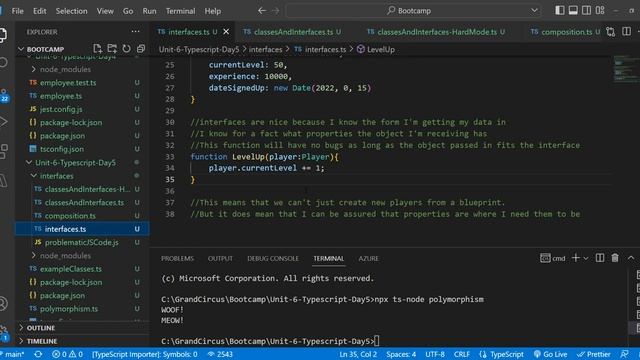Synchronize changes from status bar
Image resolution: width=640 pixels, height=360 pixels.
(x=38, y=354)
